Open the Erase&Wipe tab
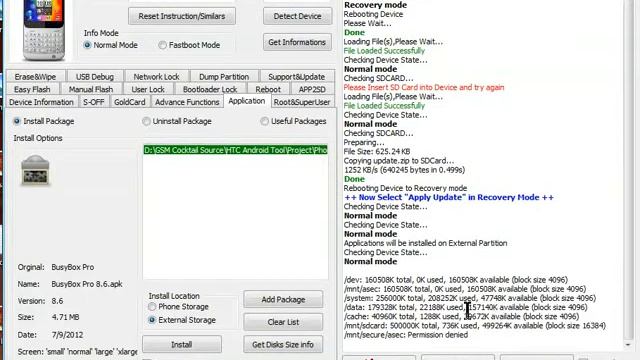640x360 pixels. click(36, 77)
